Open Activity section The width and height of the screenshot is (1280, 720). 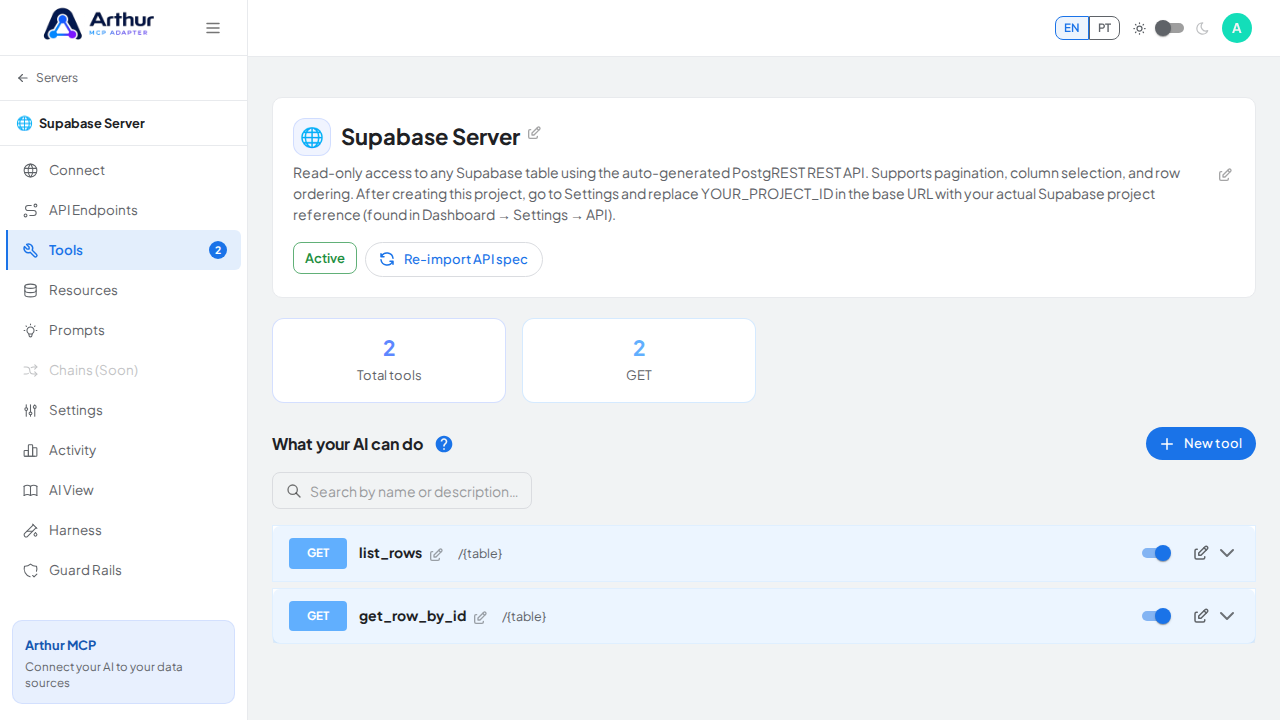[x=123, y=450]
